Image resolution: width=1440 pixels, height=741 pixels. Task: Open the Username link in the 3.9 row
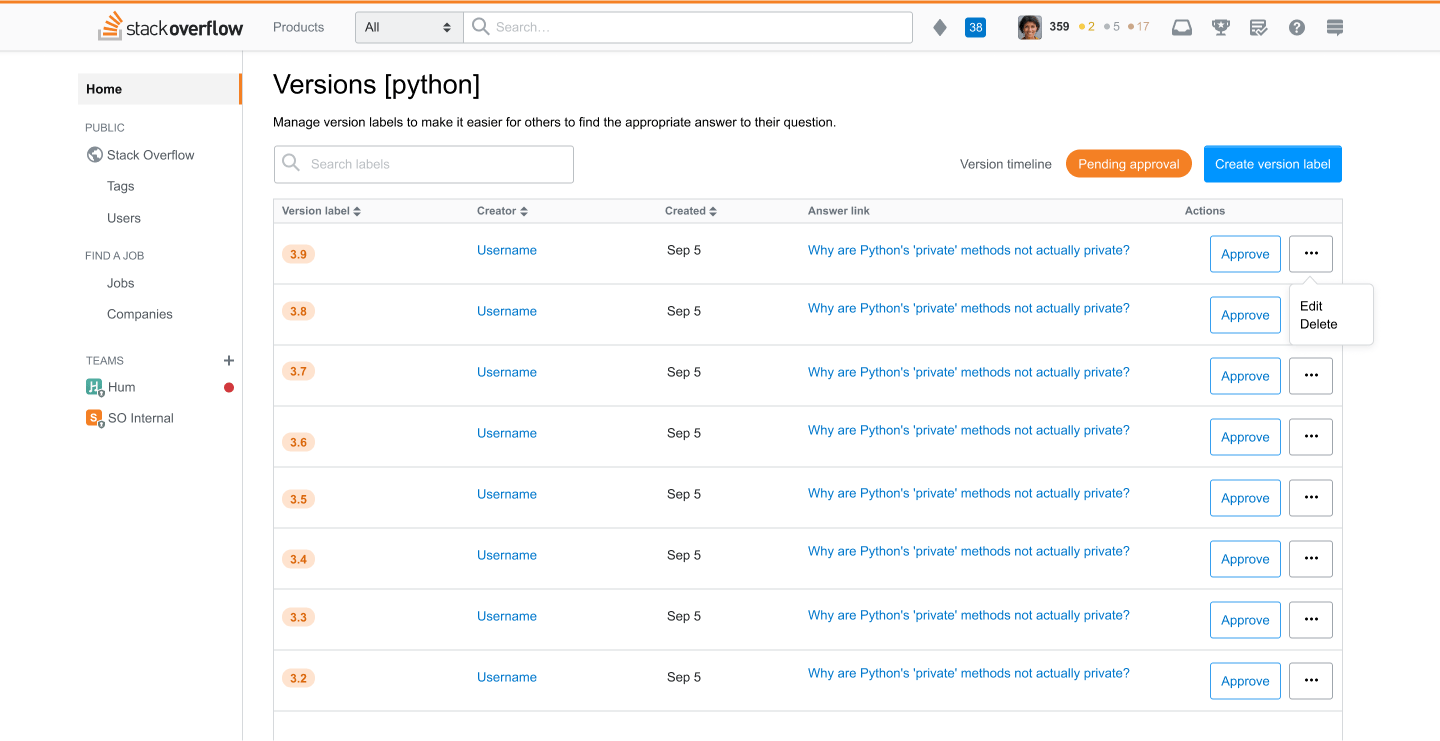[507, 250]
